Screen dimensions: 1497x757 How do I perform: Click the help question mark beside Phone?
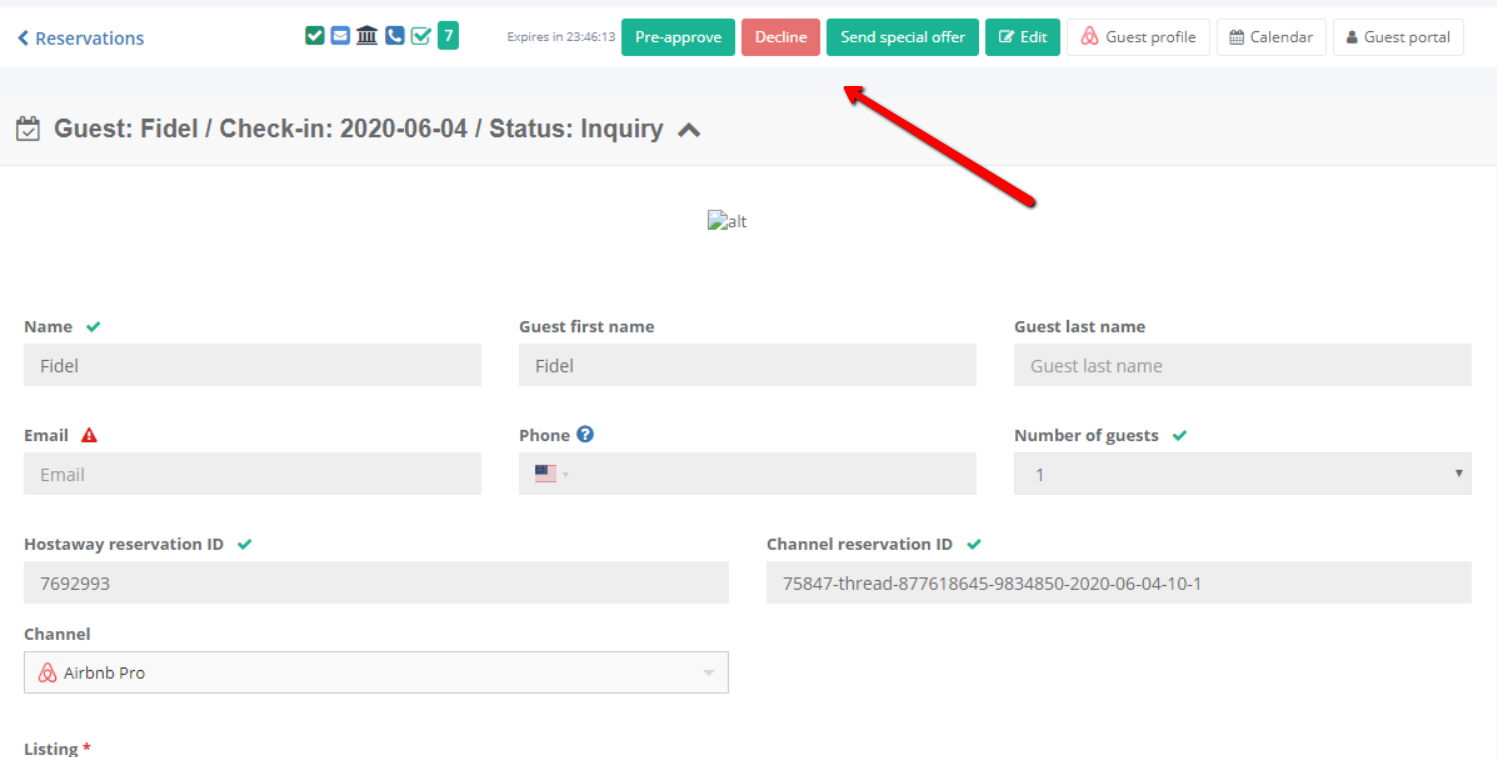585,434
